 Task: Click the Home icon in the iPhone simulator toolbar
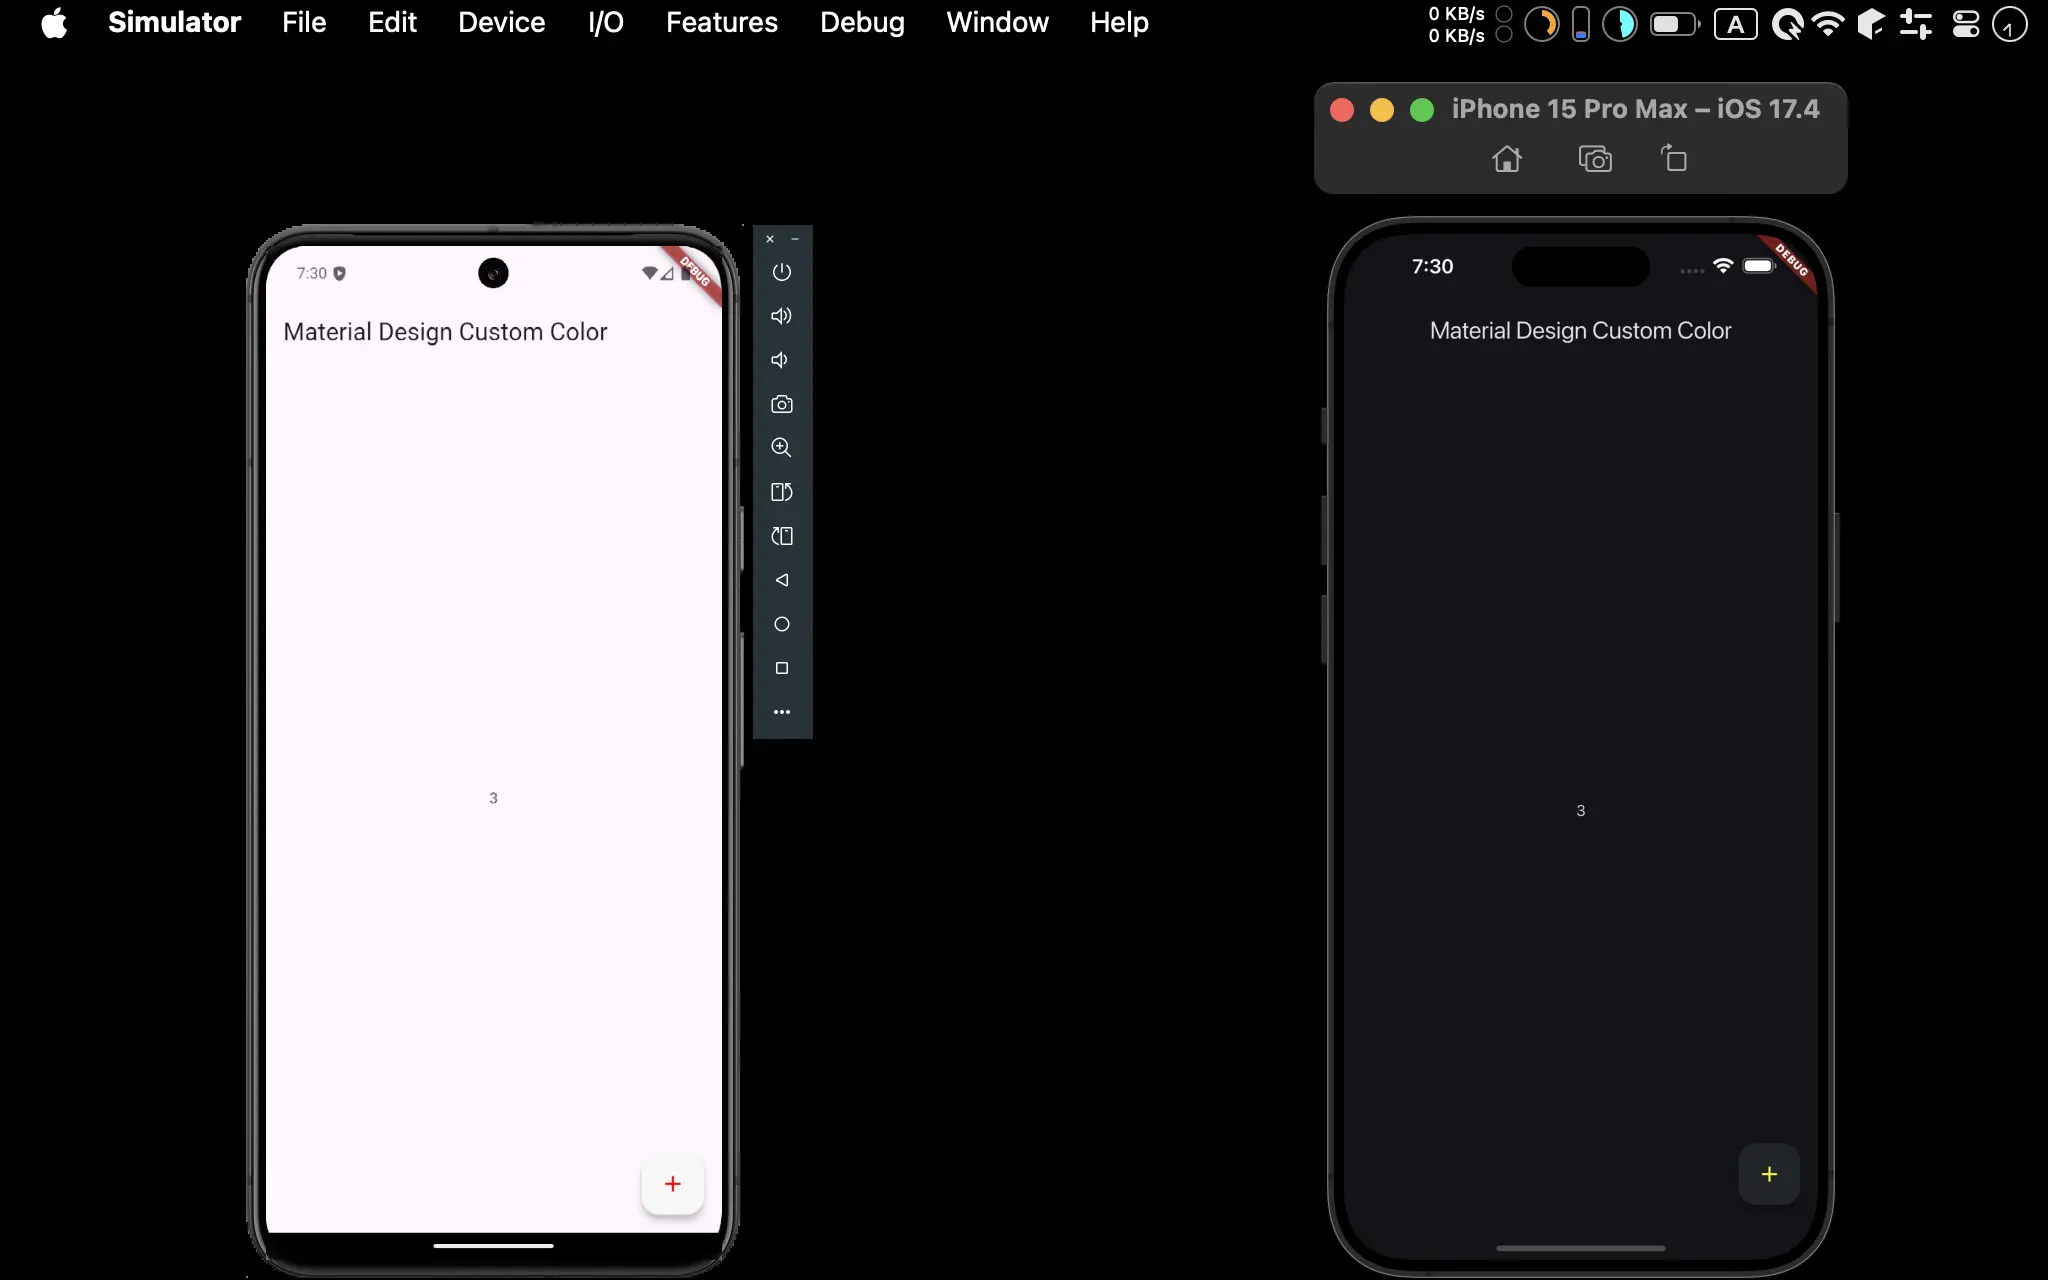tap(1507, 159)
